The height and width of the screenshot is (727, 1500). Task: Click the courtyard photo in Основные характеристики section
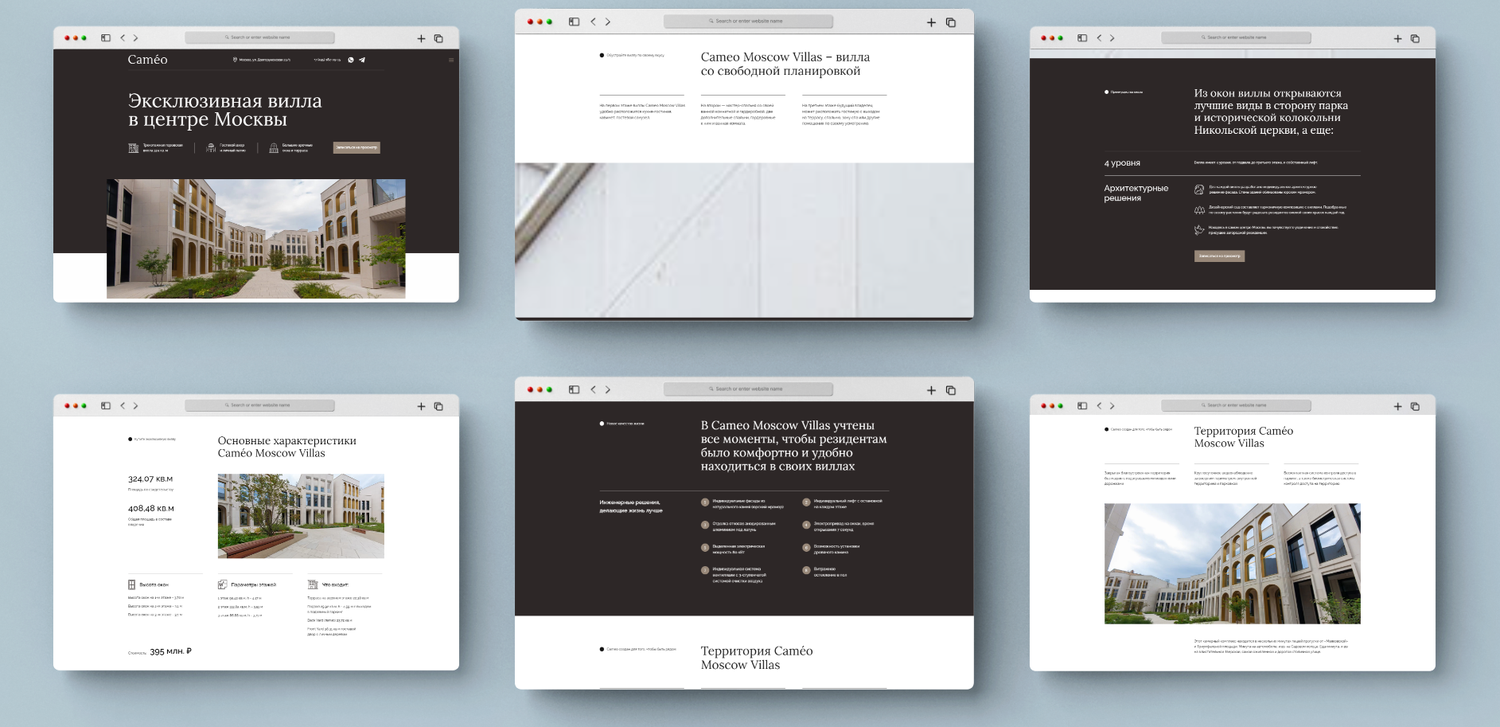(x=301, y=516)
